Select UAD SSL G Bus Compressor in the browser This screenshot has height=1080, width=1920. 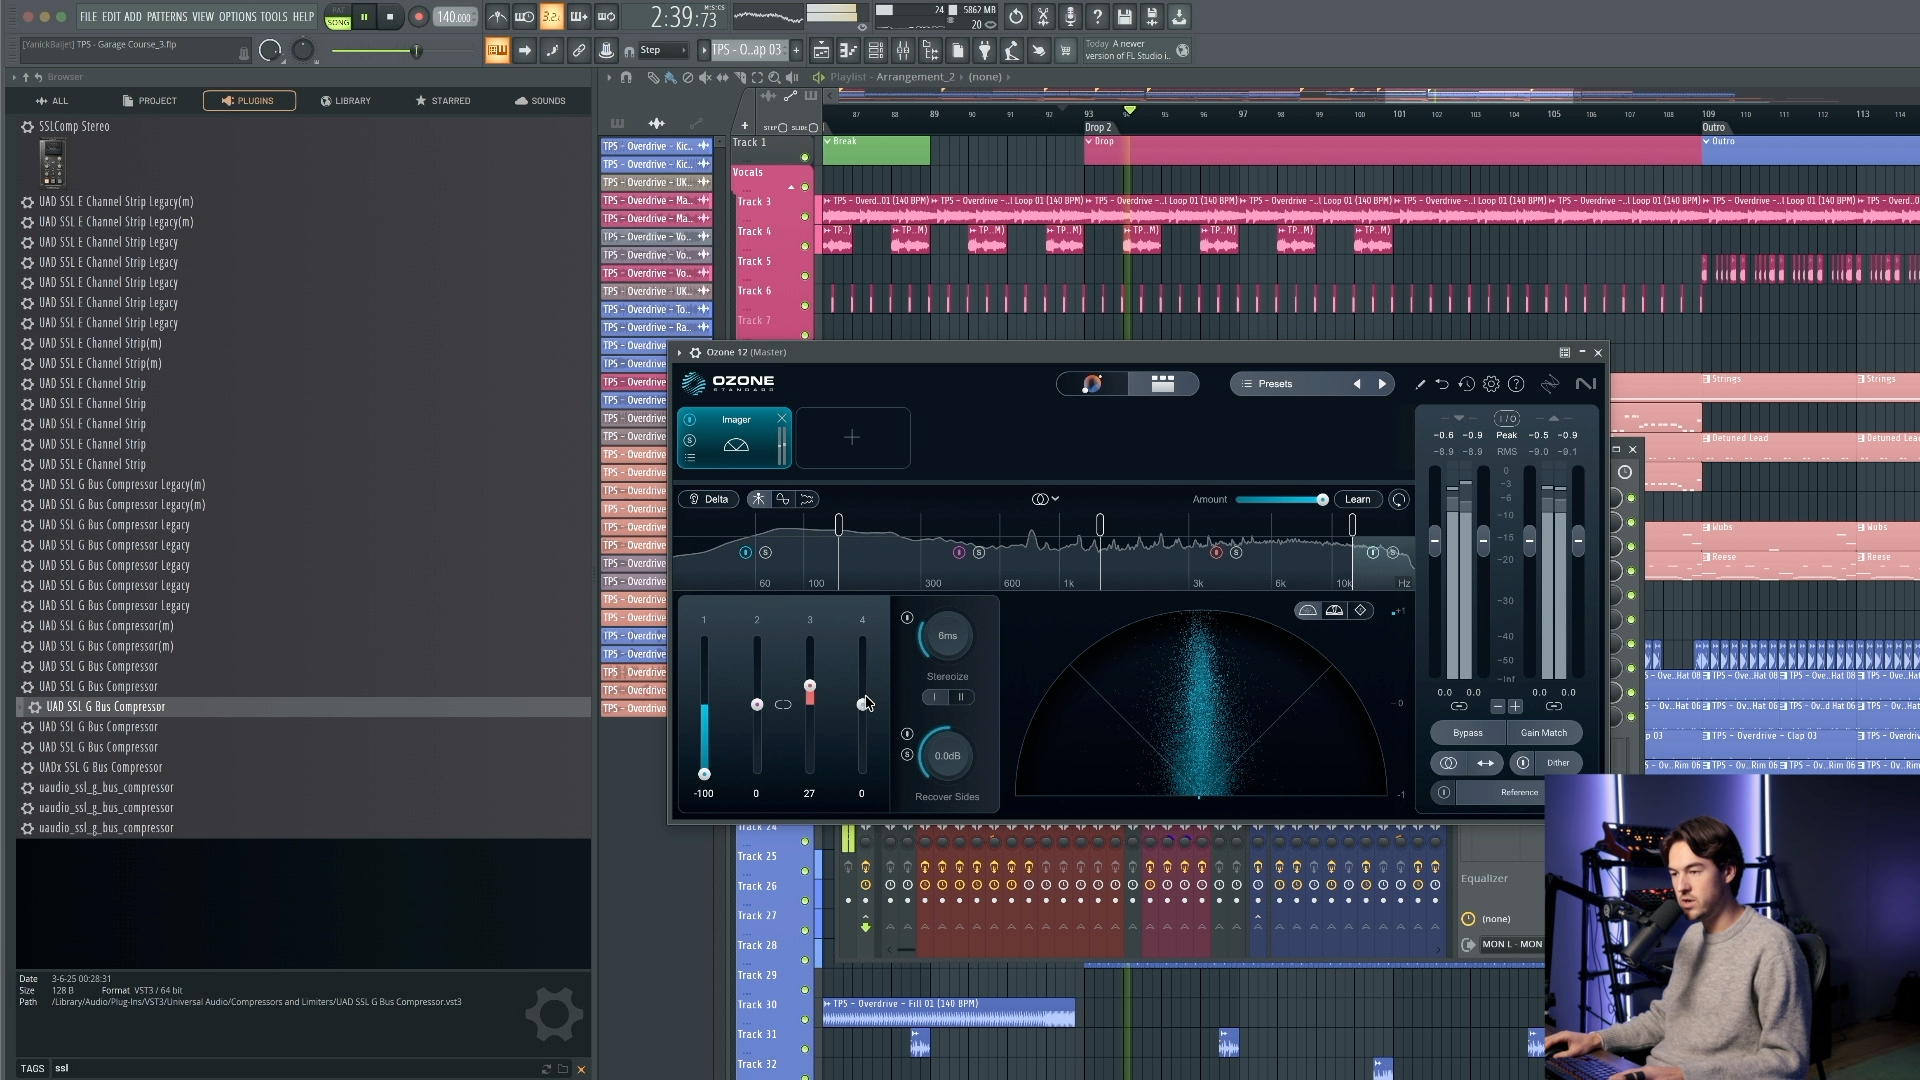coord(104,707)
